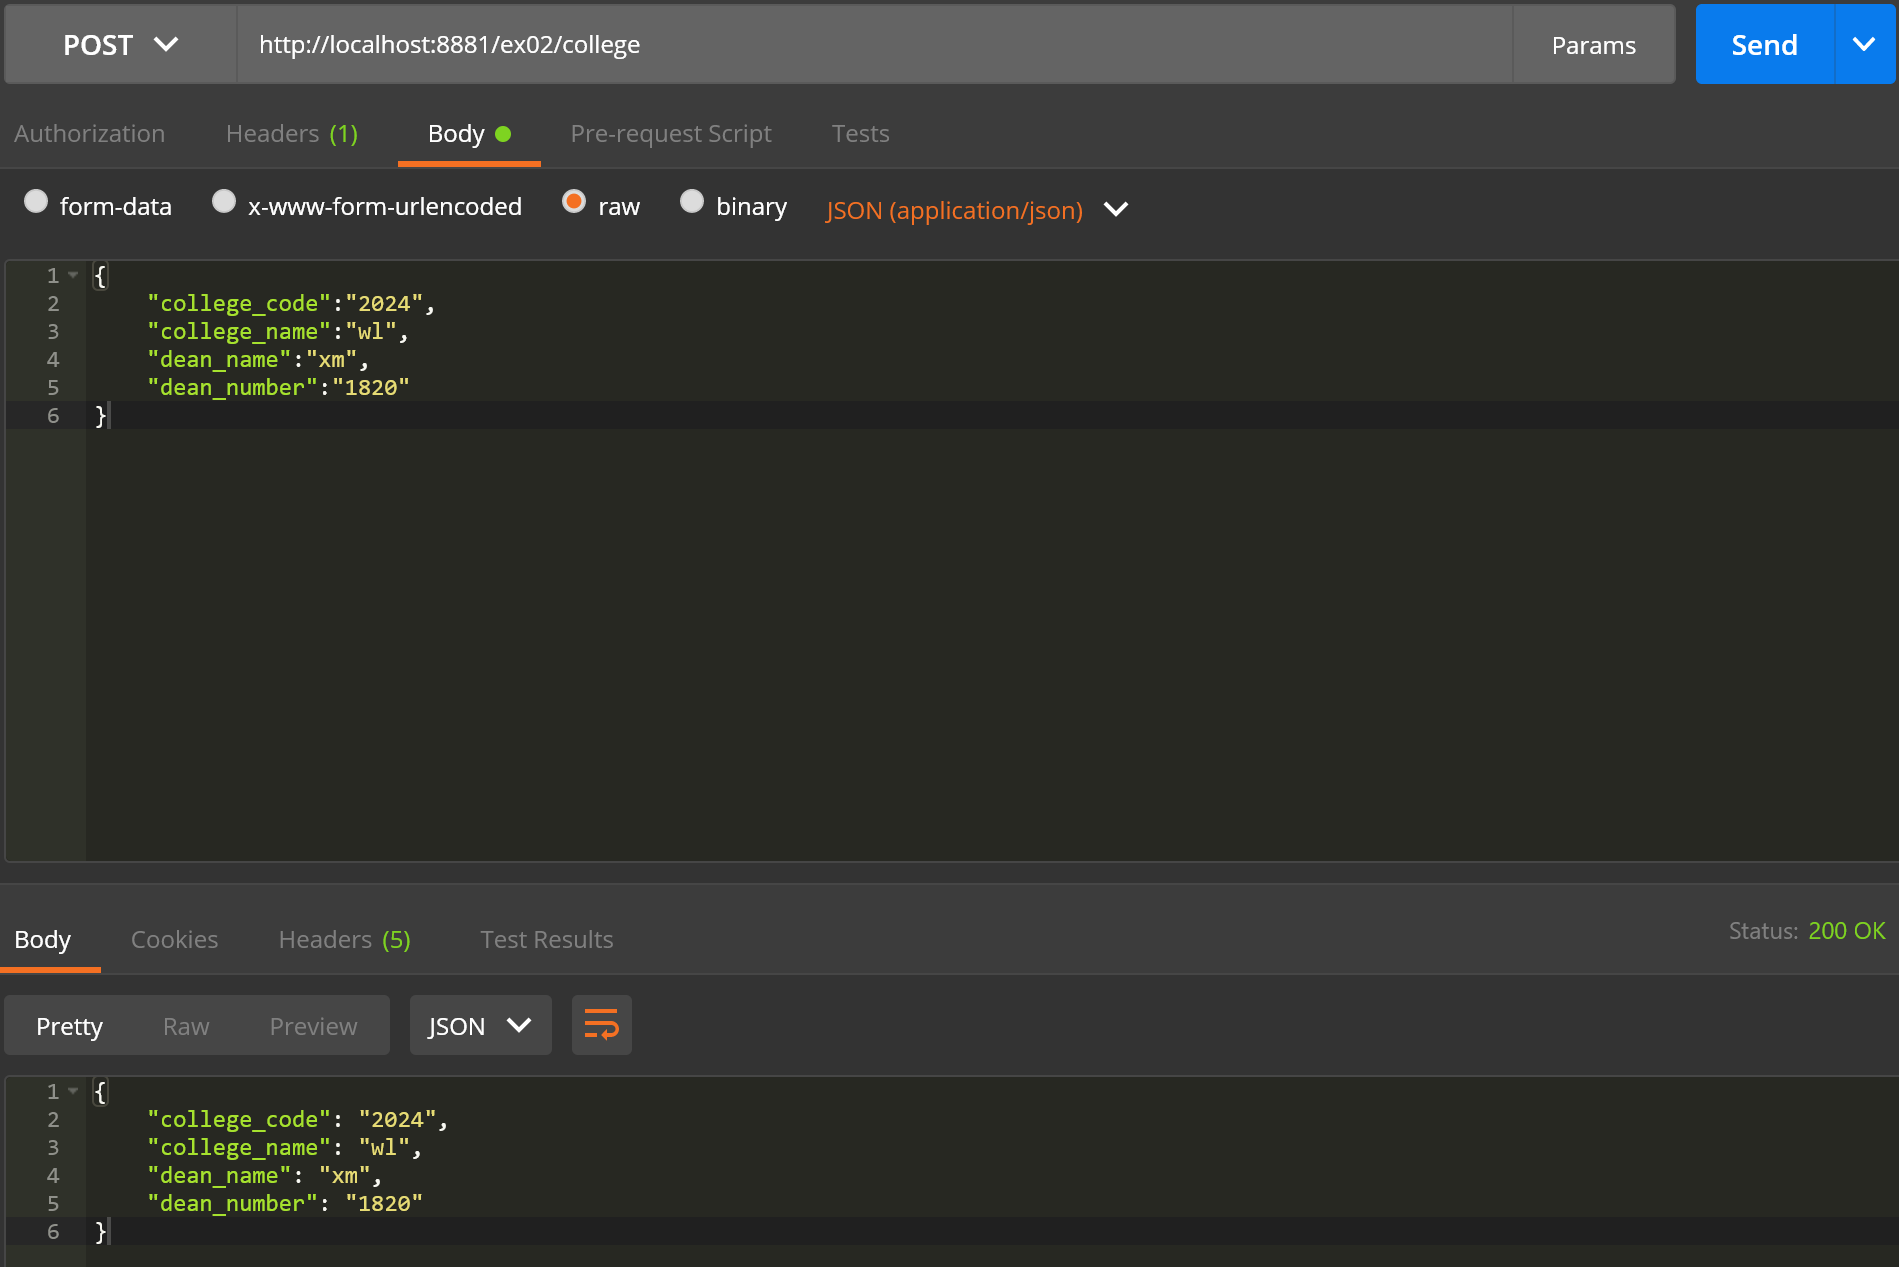Click the 200 OK status text
This screenshot has width=1899, height=1267.
pyautogui.click(x=1846, y=931)
